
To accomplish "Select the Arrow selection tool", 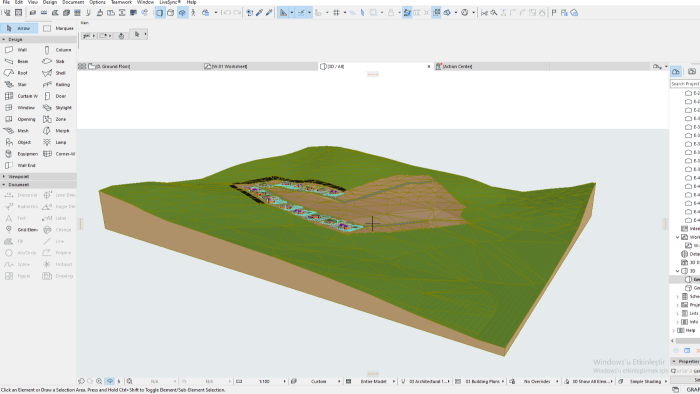I will pos(19,28).
